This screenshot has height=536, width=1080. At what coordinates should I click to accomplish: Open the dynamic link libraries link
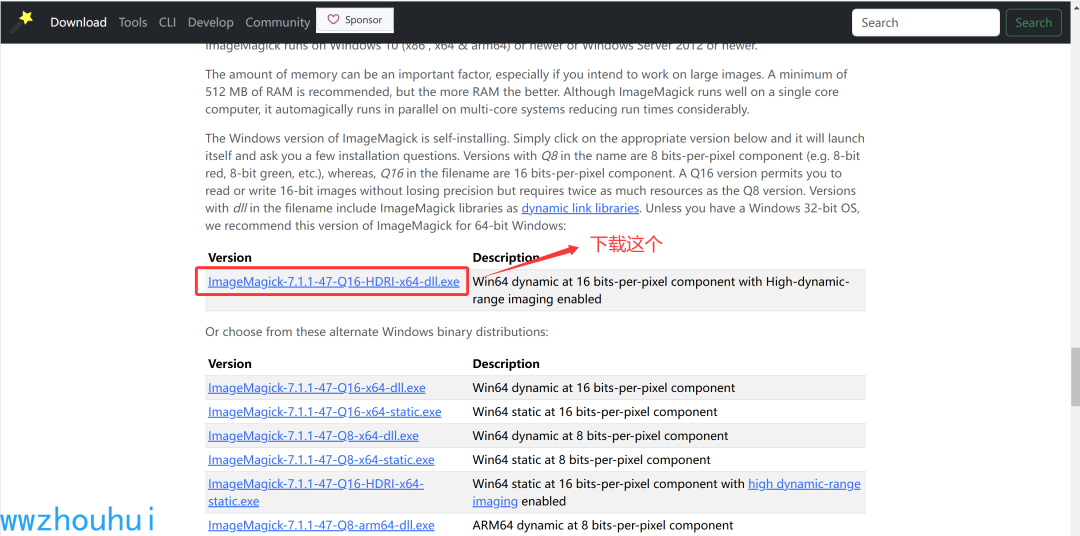580,207
